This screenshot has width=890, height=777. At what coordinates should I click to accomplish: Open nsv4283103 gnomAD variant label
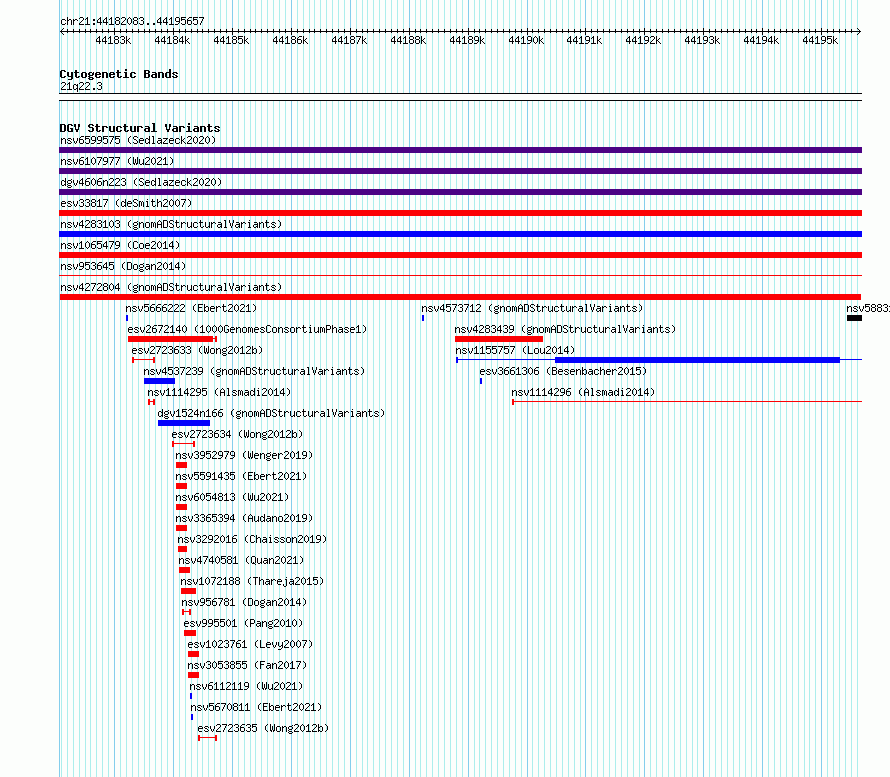click(x=171, y=224)
